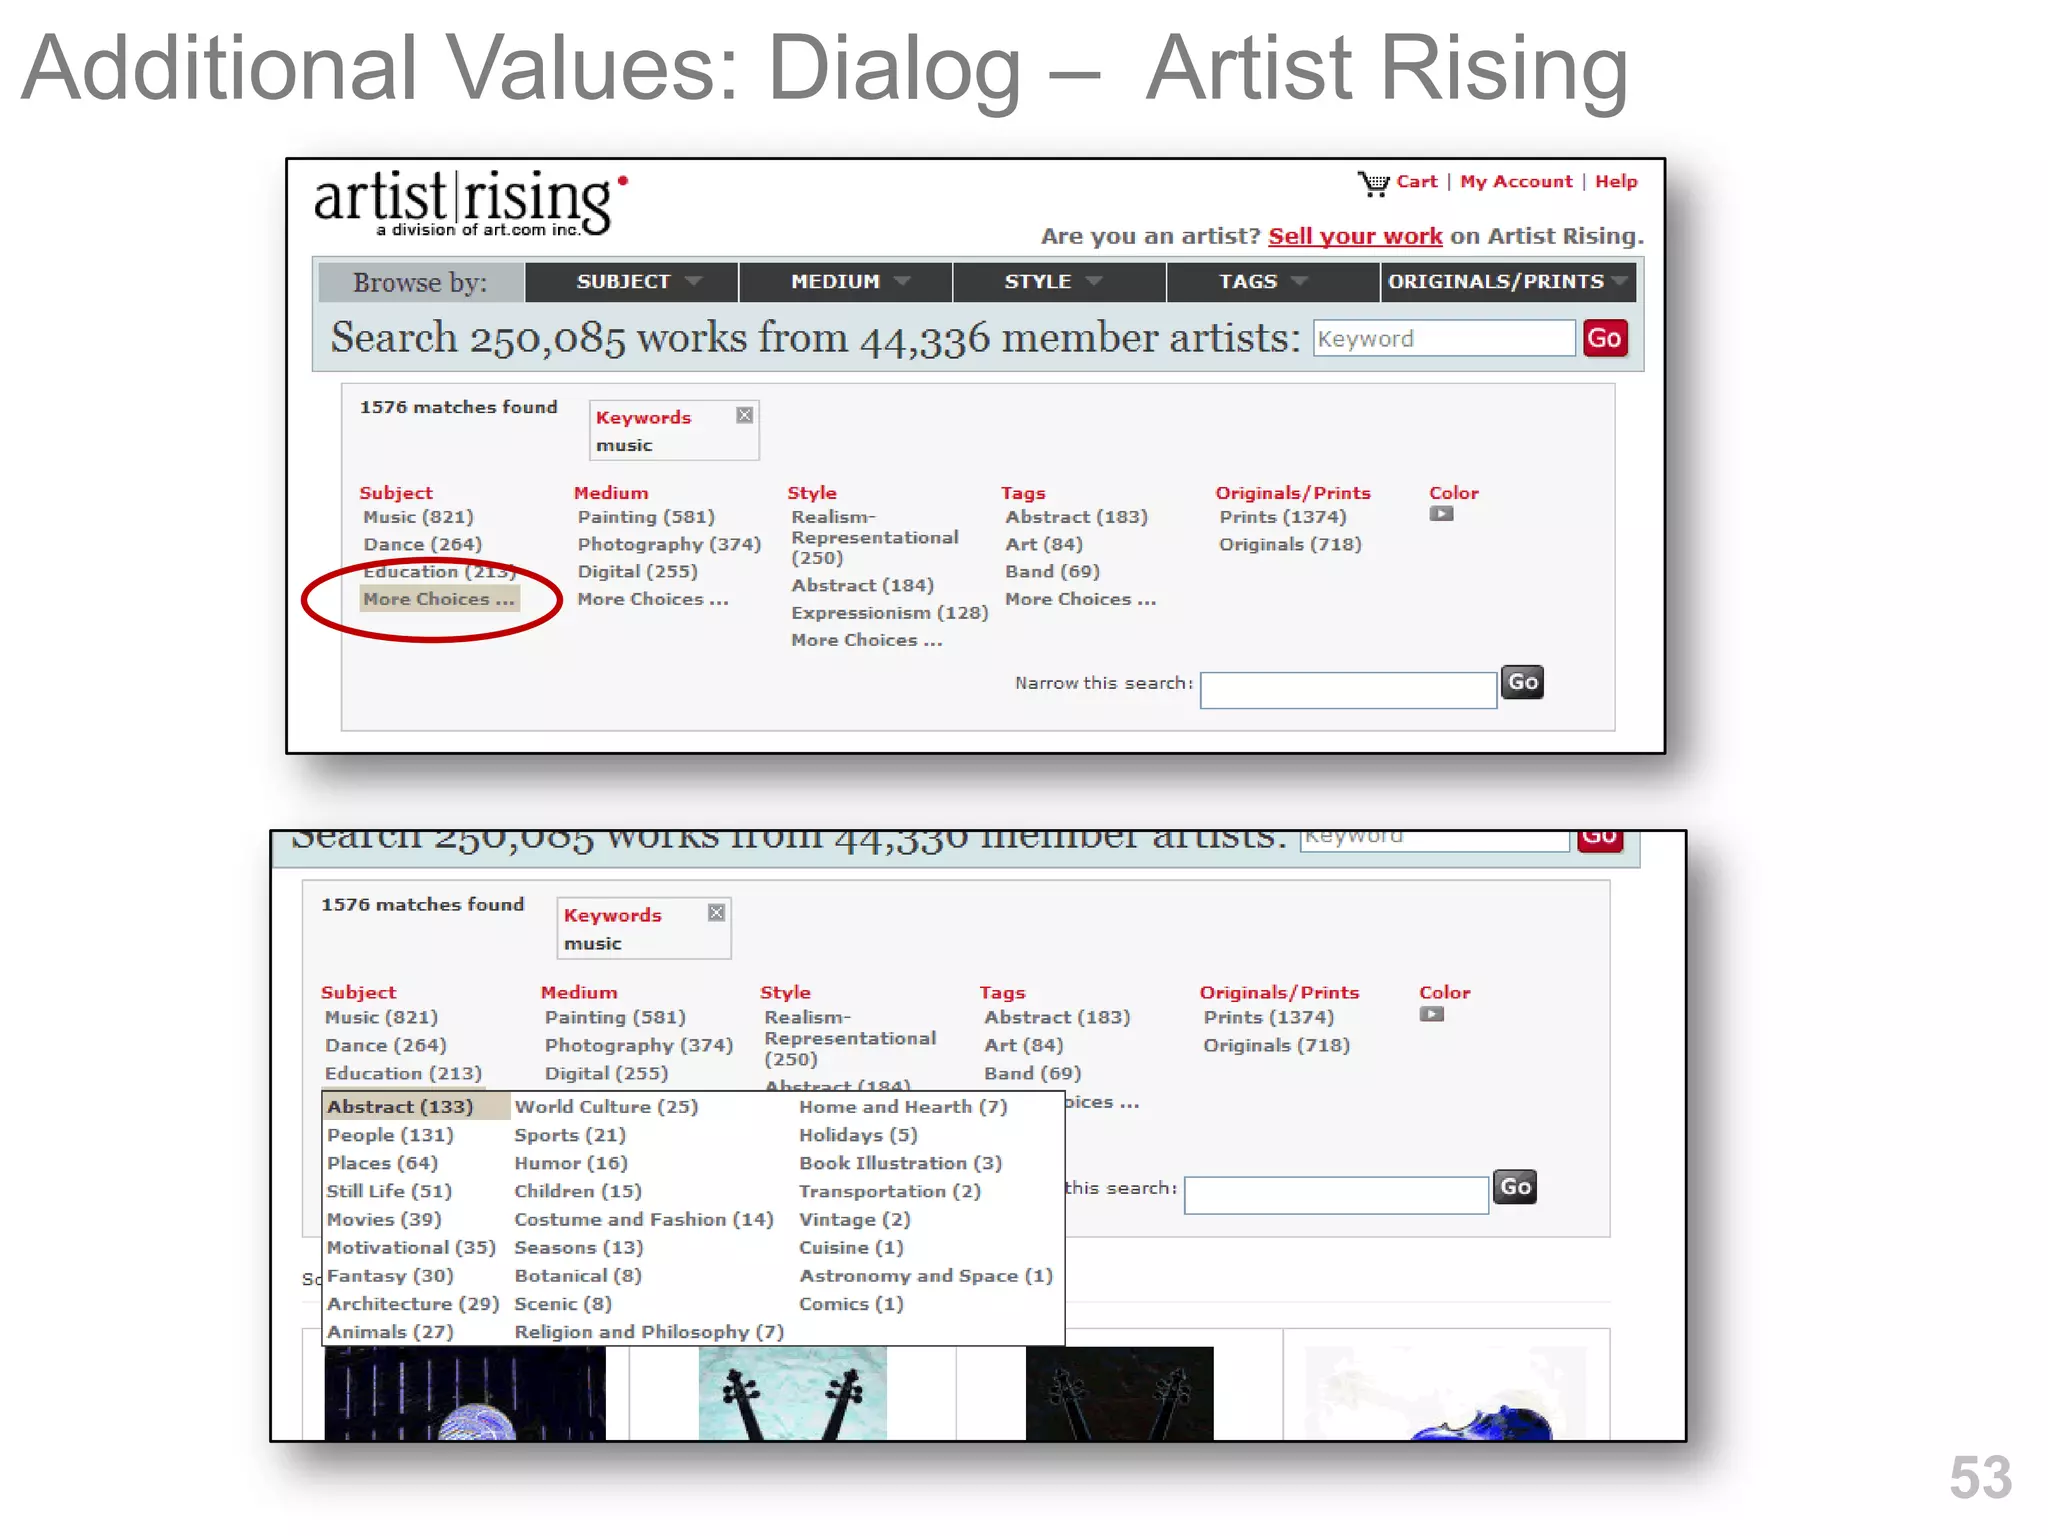Choose Art (84) tag in top screenshot
The height and width of the screenshot is (1536, 2048).
tap(1043, 544)
